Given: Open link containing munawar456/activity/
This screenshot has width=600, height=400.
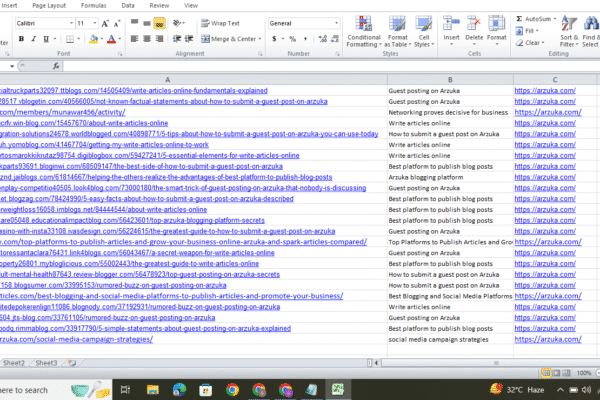Looking at the screenshot, I should (x=62, y=112).
